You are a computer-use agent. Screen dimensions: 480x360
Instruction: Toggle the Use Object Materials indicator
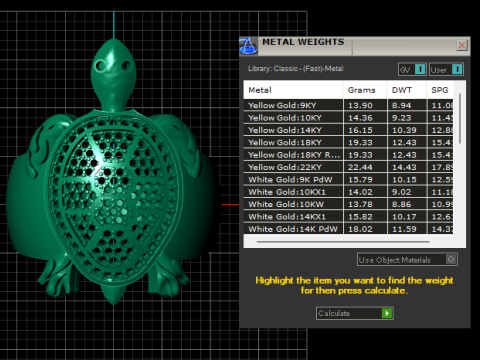point(451,259)
